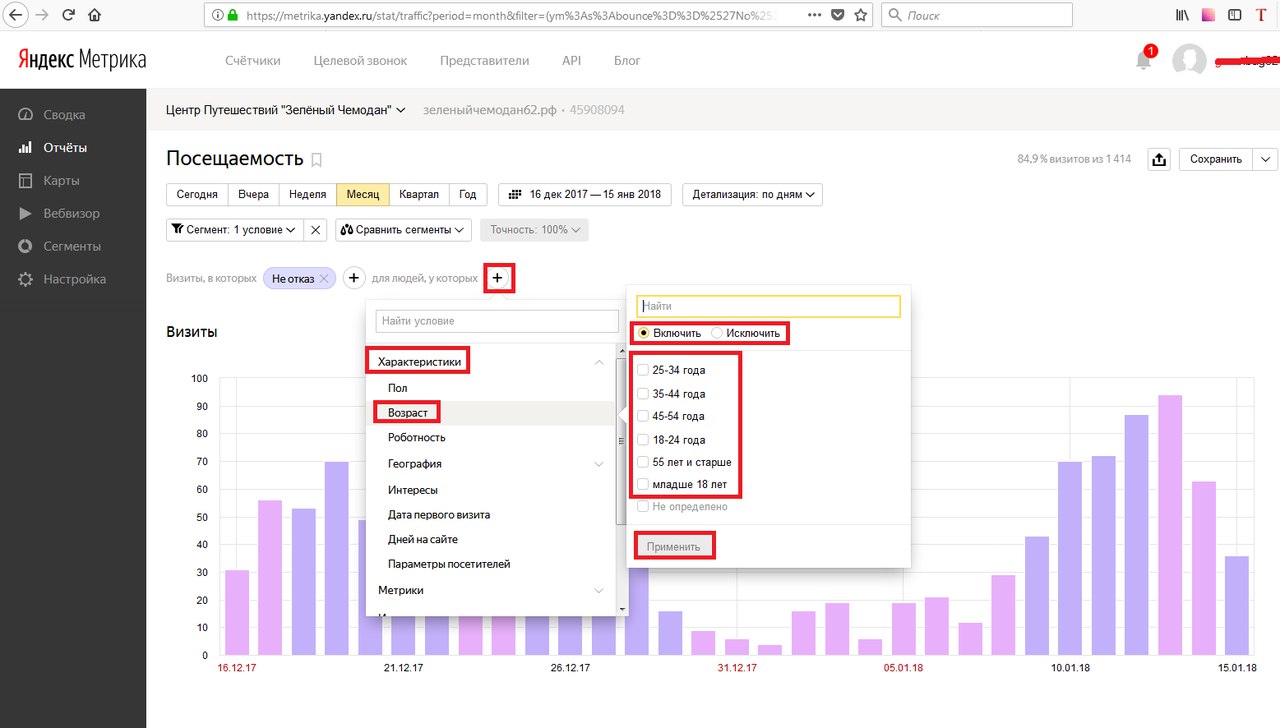1280x728 pixels.
Task: Open Целевой звонок in top navigation
Action: point(360,60)
